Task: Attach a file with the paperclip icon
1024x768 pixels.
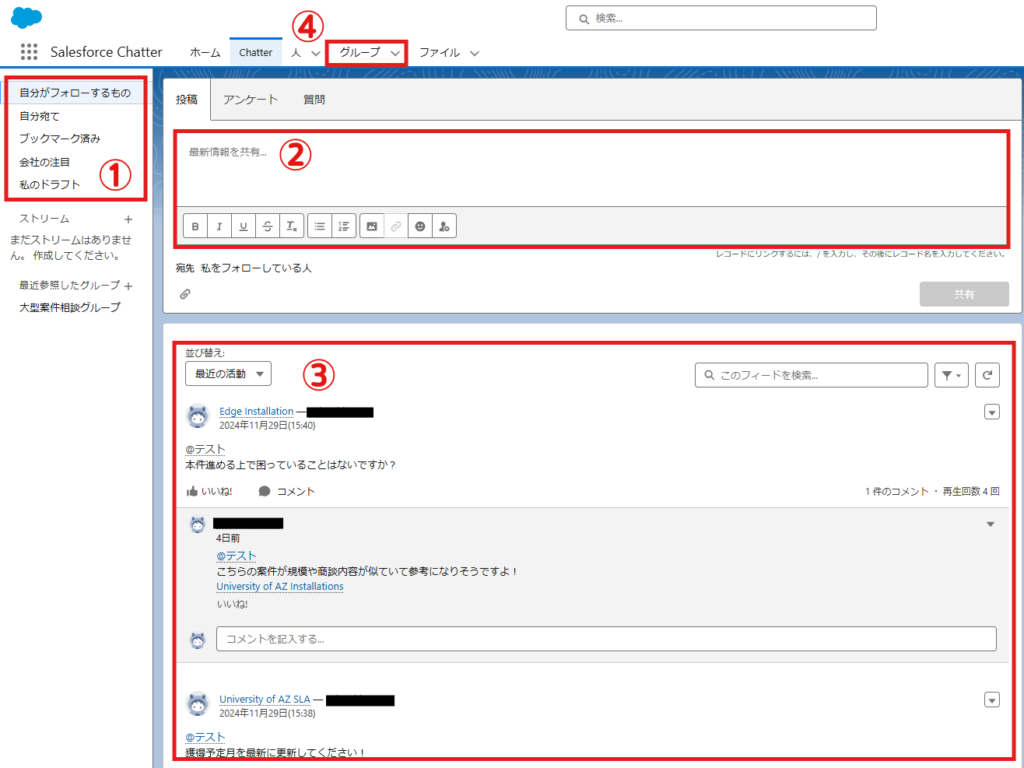Action: pyautogui.click(x=185, y=294)
